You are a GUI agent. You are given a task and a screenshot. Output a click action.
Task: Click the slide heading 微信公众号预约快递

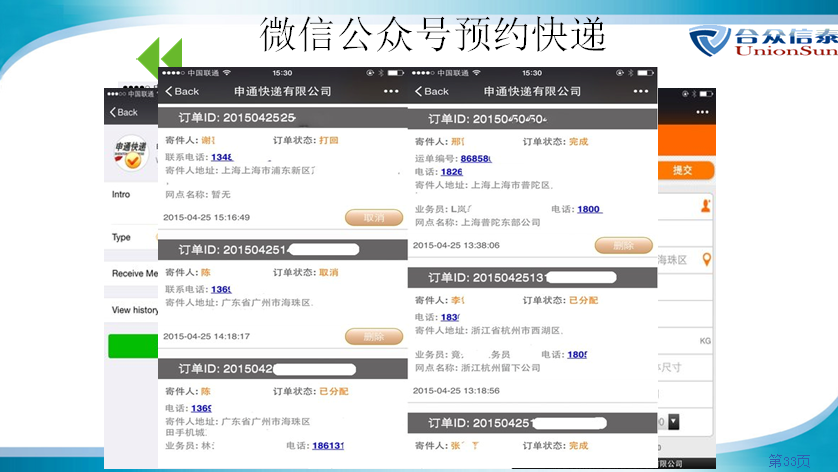[x=432, y=34]
